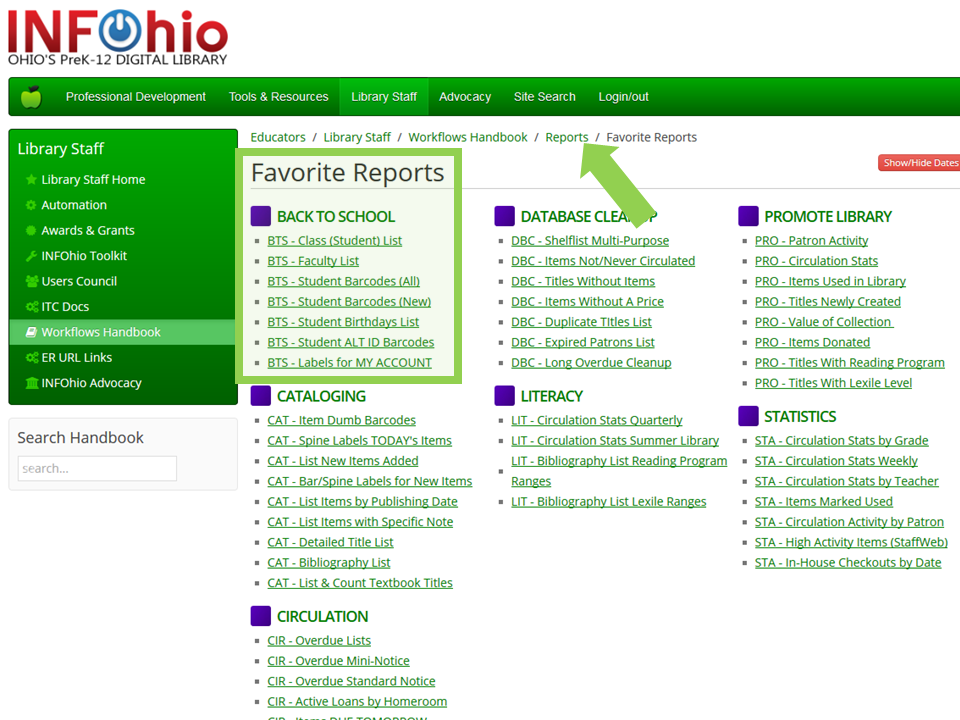Open STA - In-House Checkouts by Date
Image resolution: width=960 pixels, height=720 pixels.
[848, 563]
